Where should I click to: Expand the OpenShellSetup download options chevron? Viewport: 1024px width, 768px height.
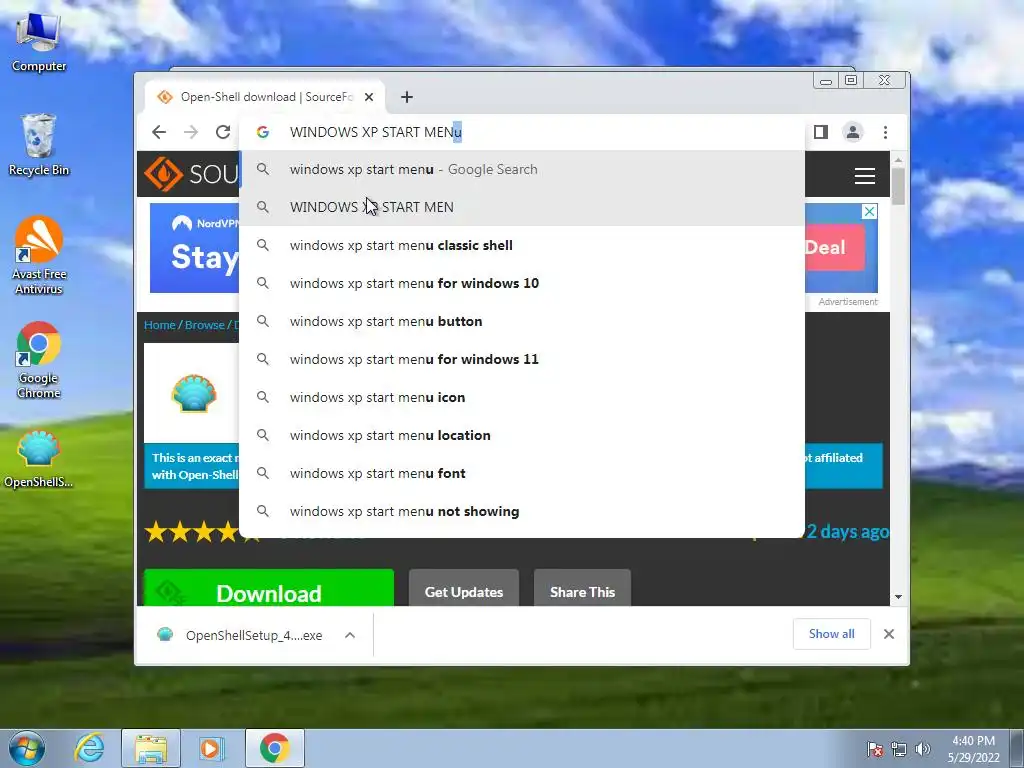pos(350,635)
